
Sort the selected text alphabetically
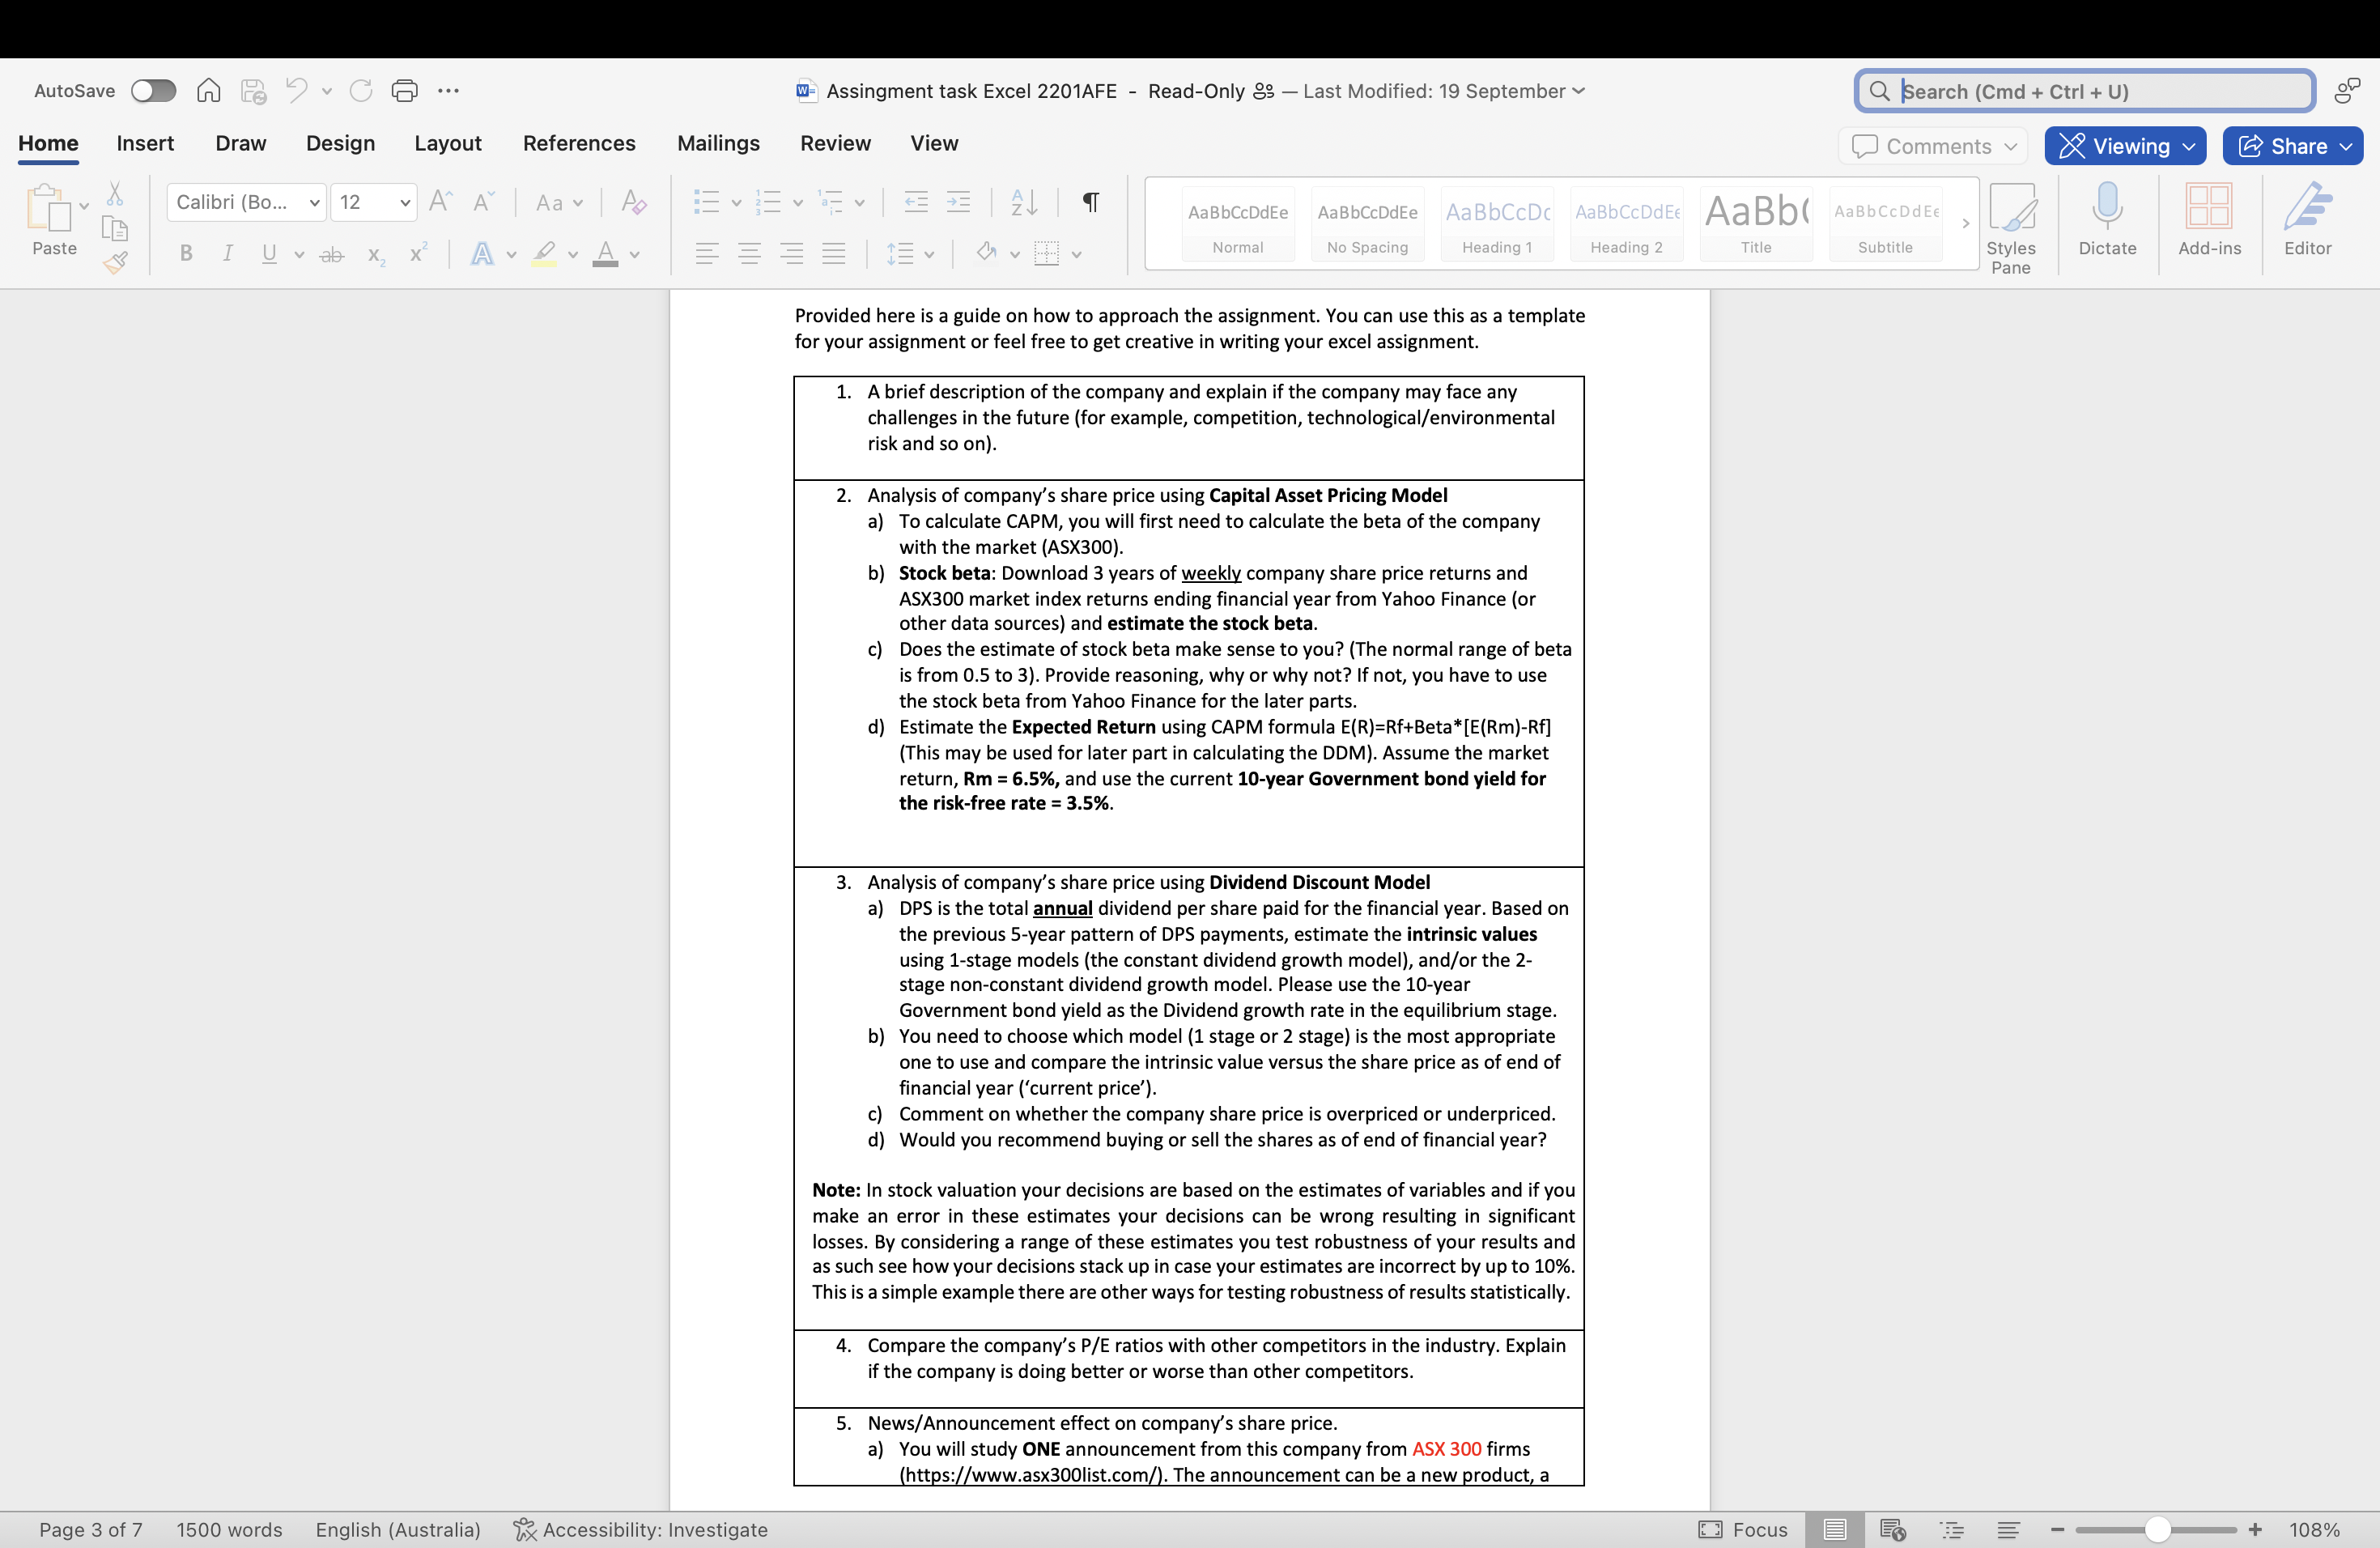coord(1023,201)
